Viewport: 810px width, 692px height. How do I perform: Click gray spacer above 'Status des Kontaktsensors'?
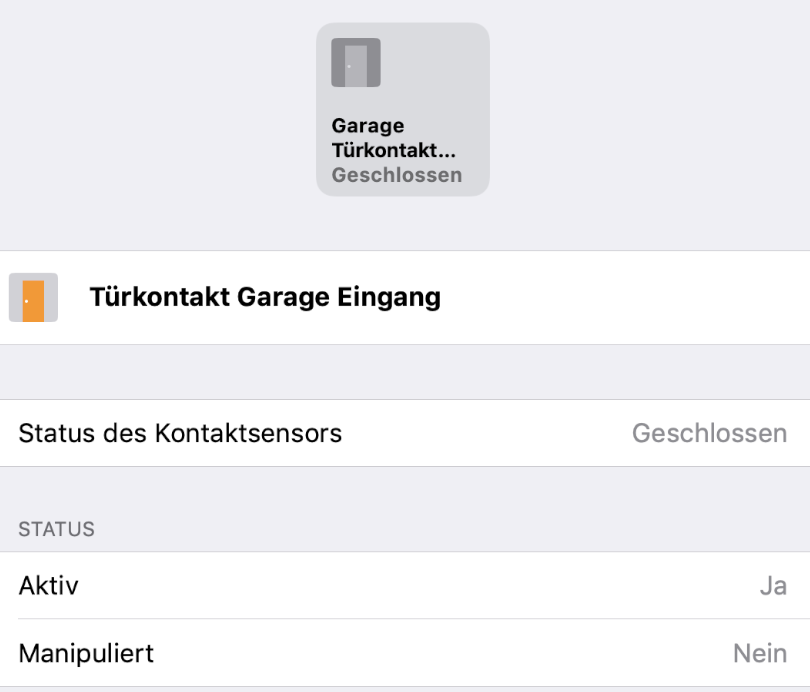405,372
